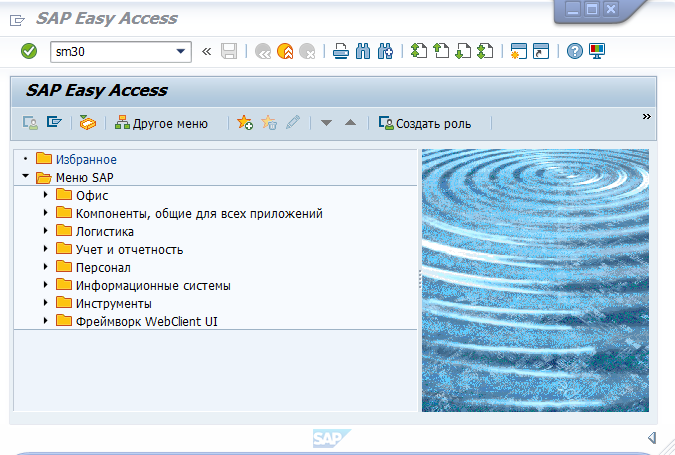Viewport: 675px width, 455px height.
Task: Click the Find binoculars icon
Action: pyautogui.click(x=362, y=51)
